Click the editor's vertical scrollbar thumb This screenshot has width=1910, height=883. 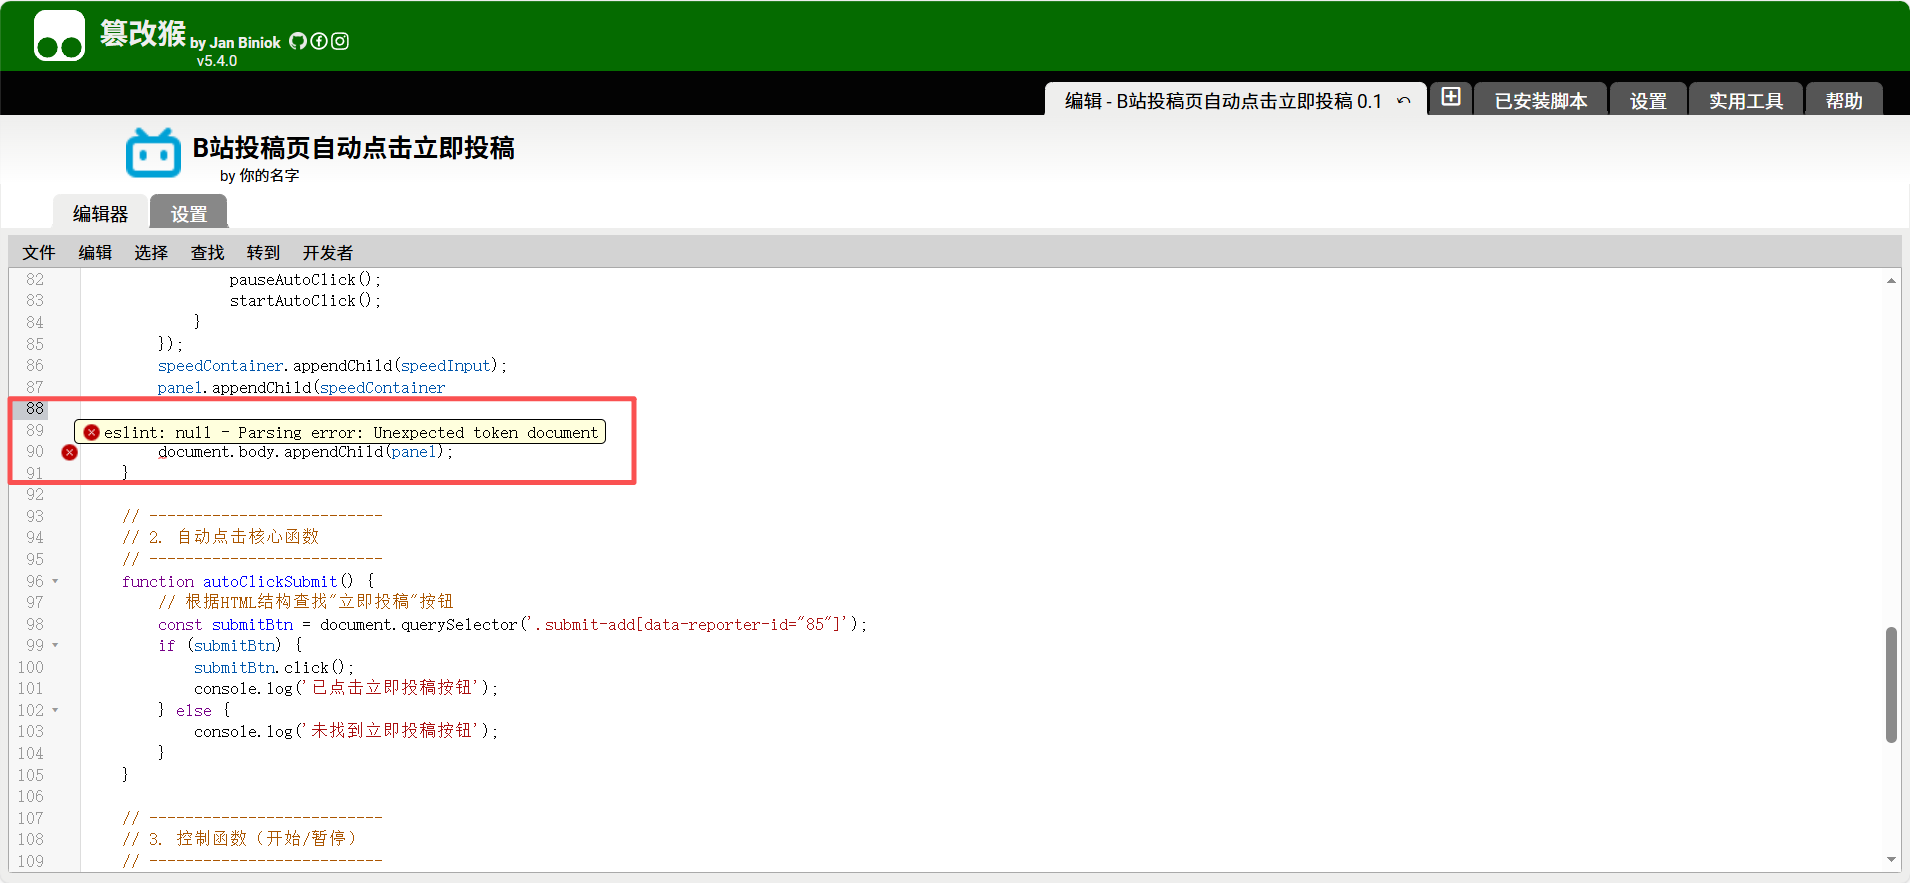click(1890, 685)
